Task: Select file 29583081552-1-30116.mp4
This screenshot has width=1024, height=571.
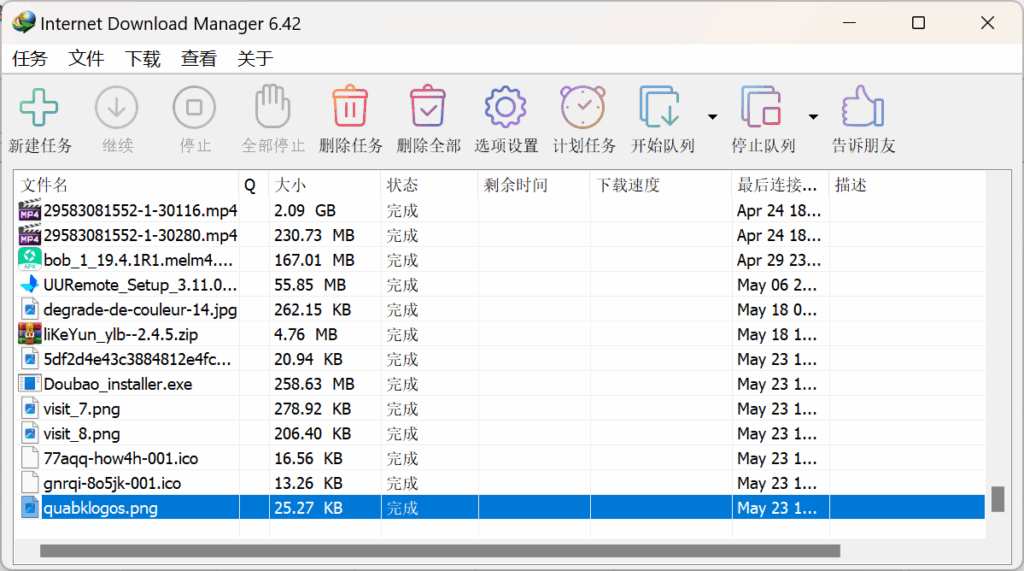Action: click(140, 210)
